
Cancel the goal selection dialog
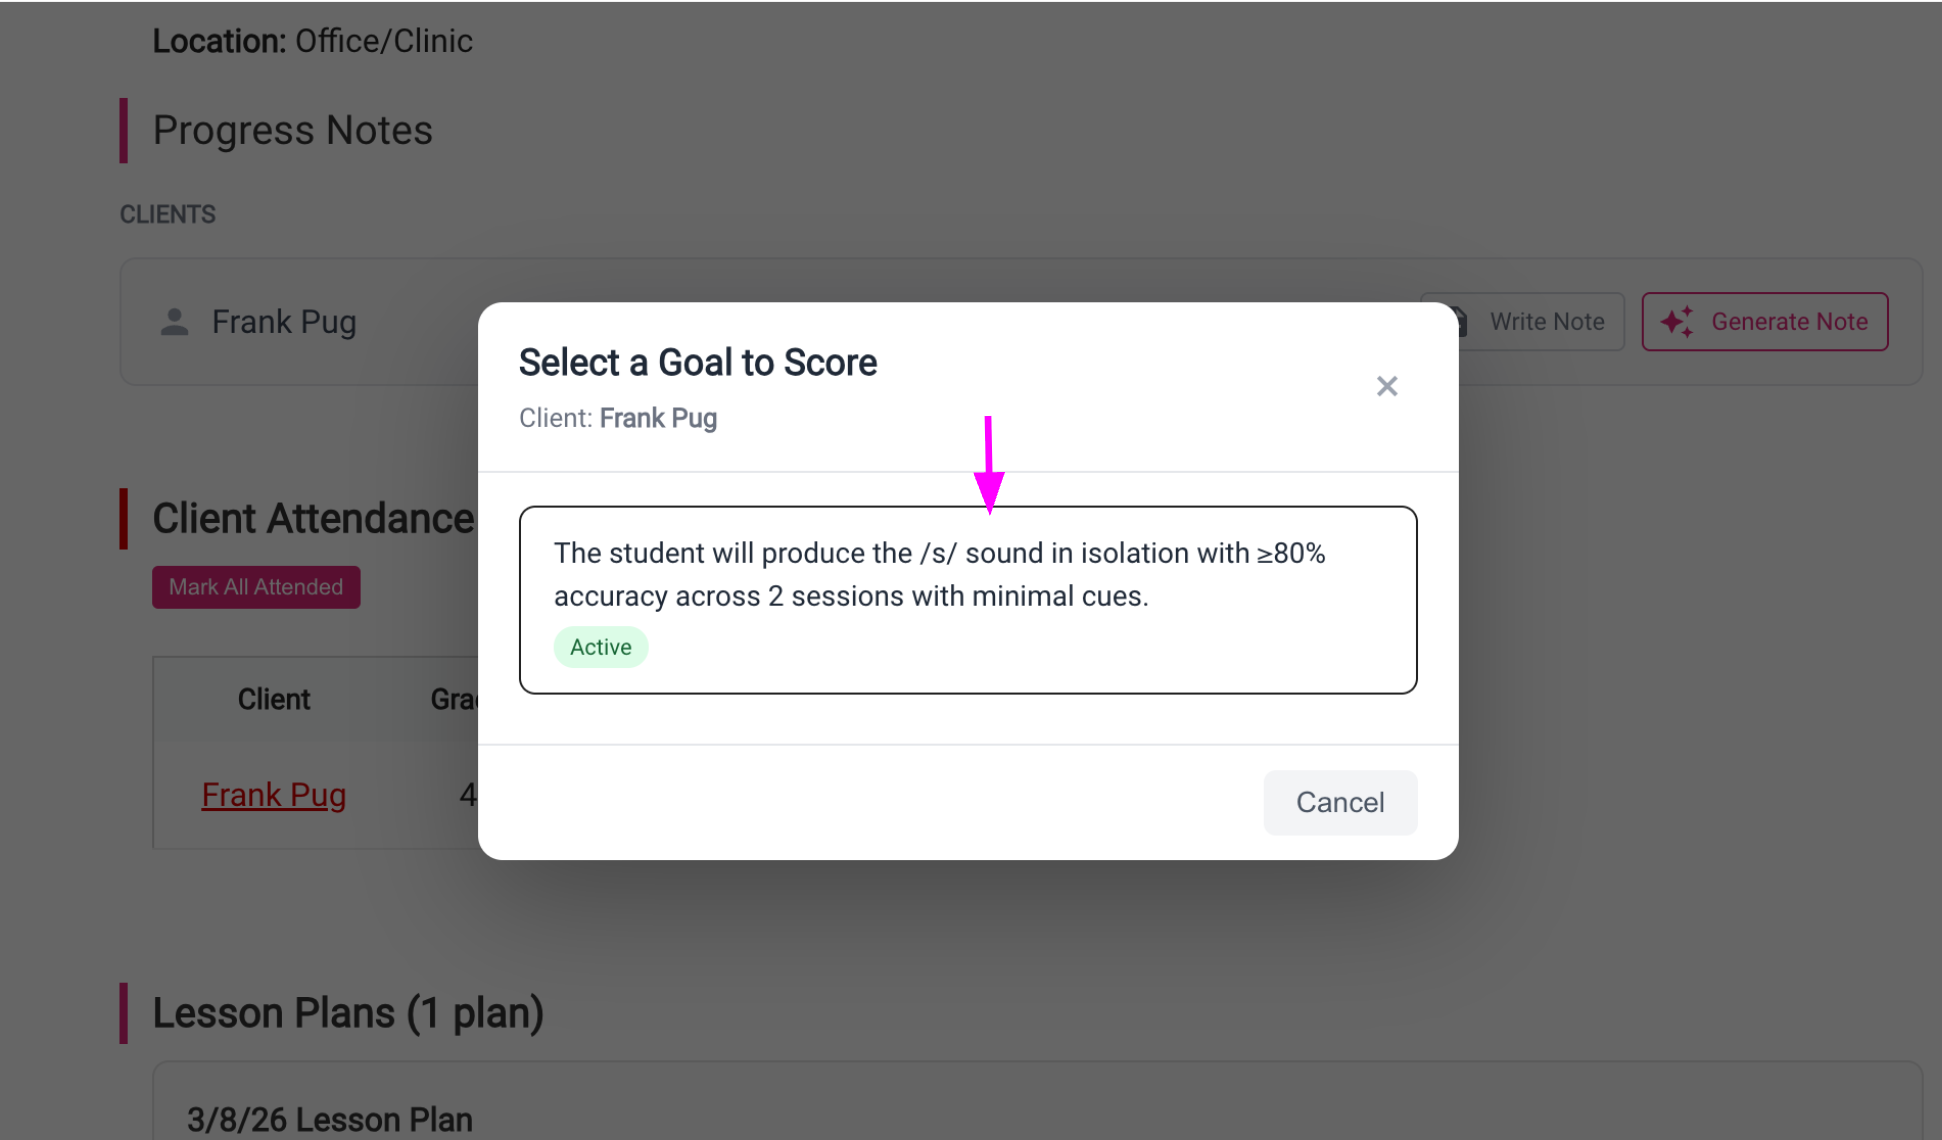click(x=1339, y=802)
